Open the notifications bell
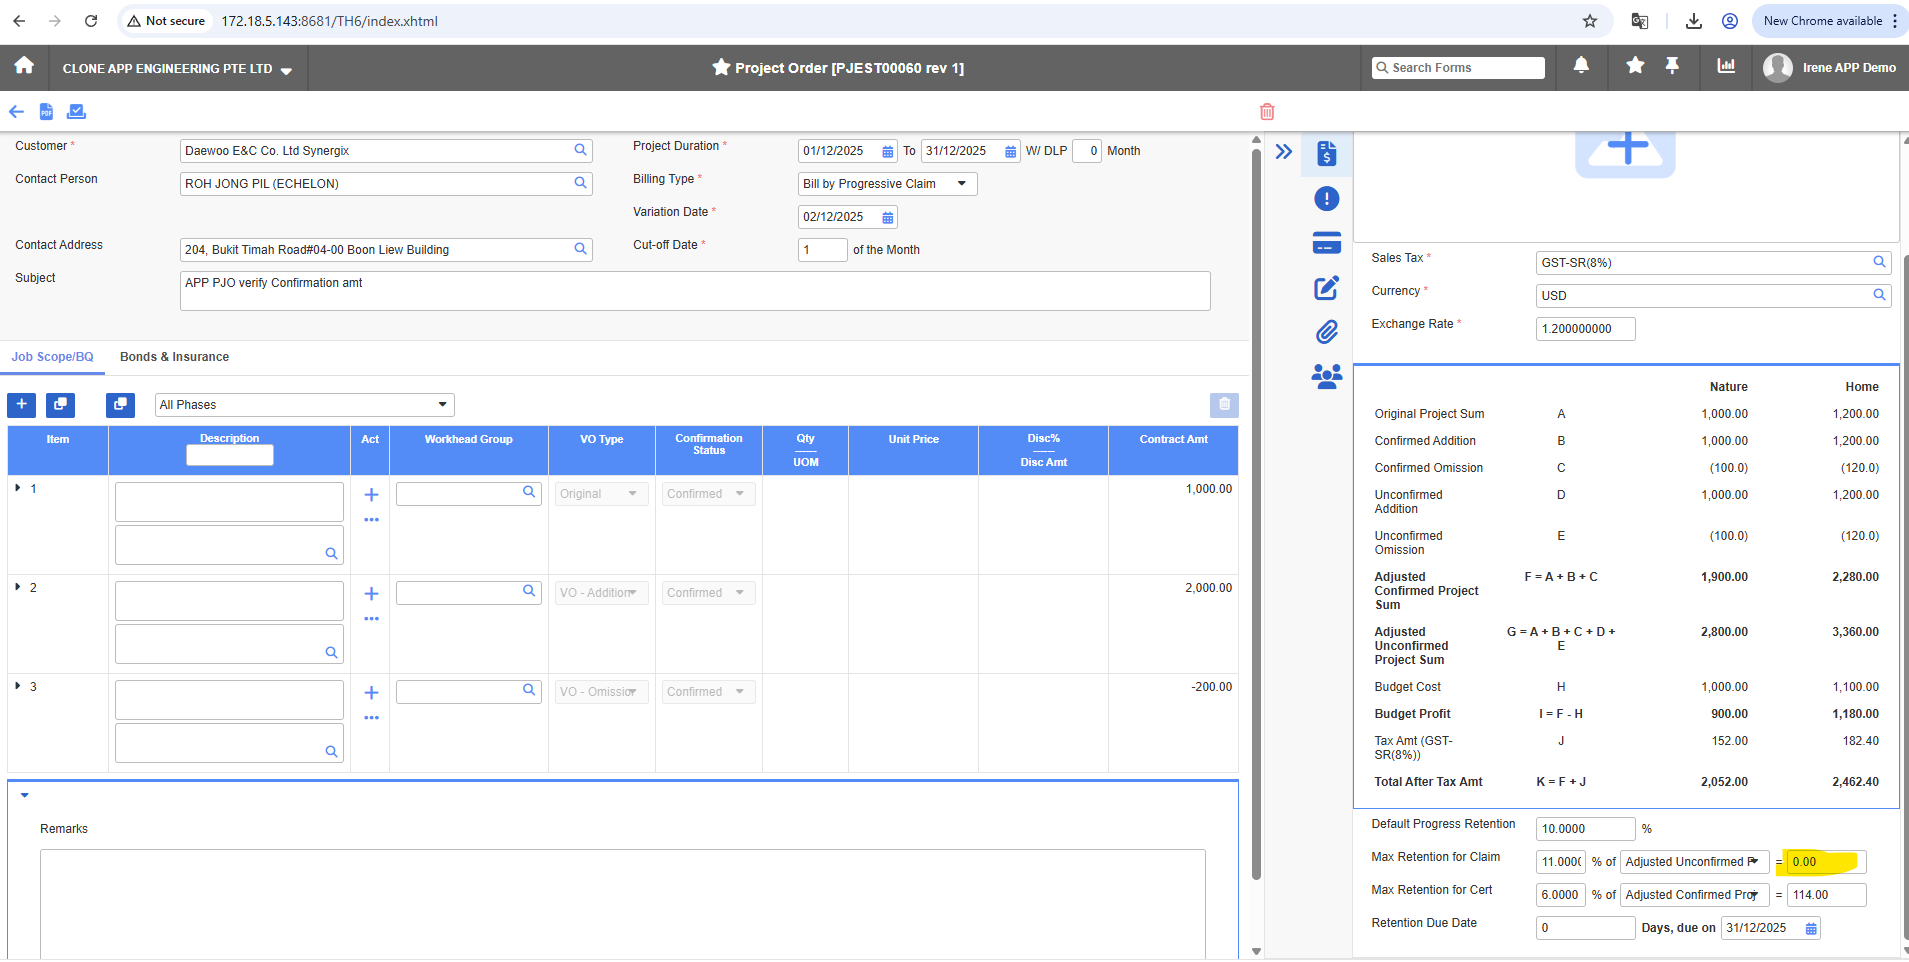The height and width of the screenshot is (962, 1909). click(1581, 66)
